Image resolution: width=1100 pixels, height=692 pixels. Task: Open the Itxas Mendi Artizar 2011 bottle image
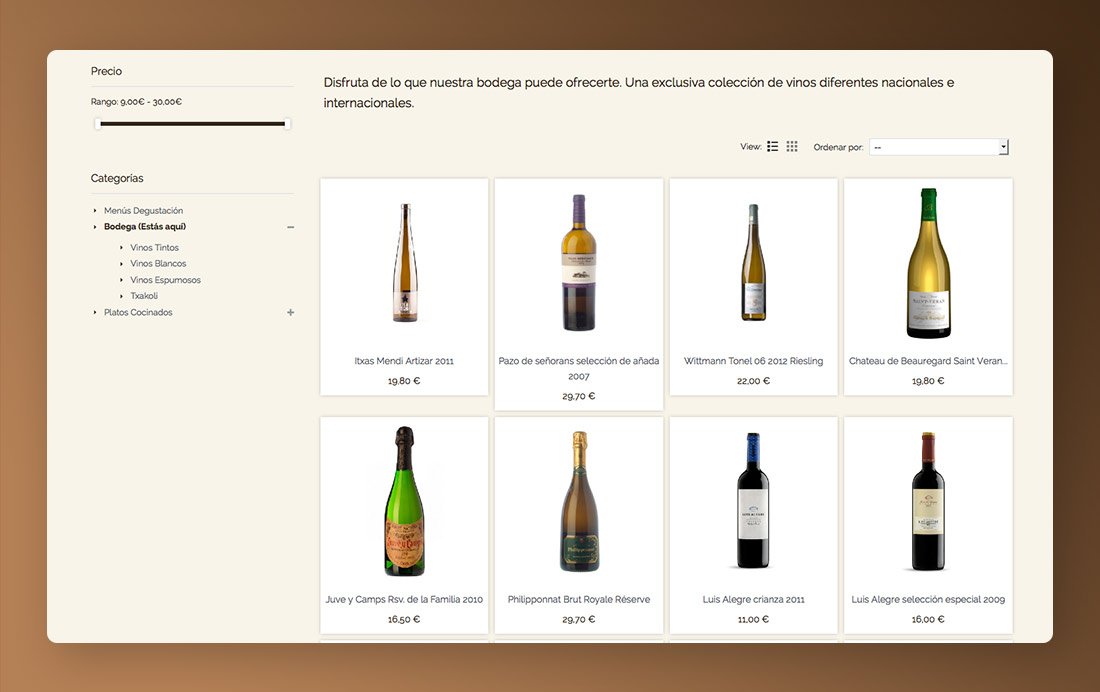pos(405,262)
